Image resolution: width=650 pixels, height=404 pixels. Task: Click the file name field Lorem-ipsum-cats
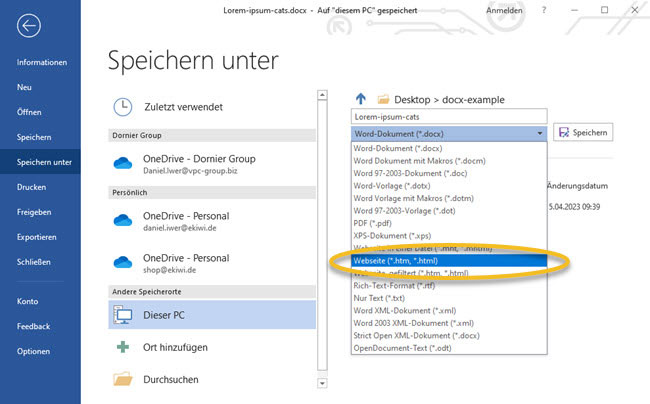pos(449,117)
